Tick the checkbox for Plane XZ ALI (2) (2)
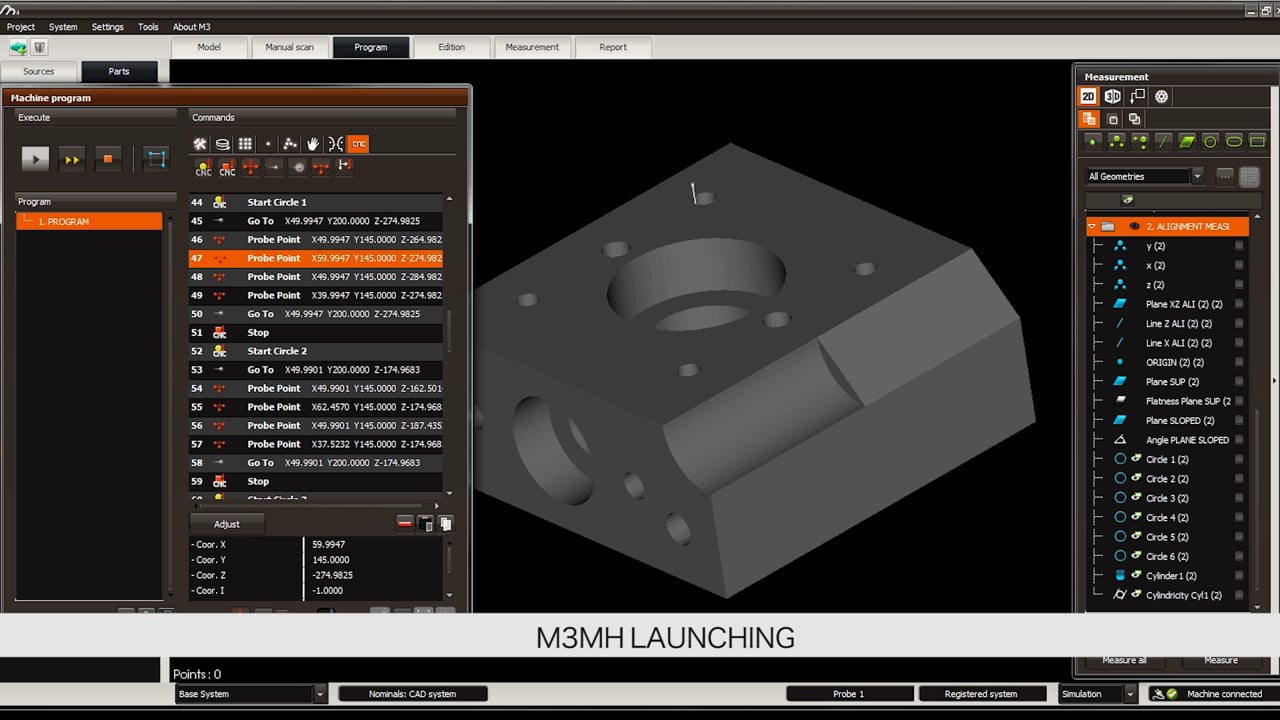 click(x=1239, y=304)
